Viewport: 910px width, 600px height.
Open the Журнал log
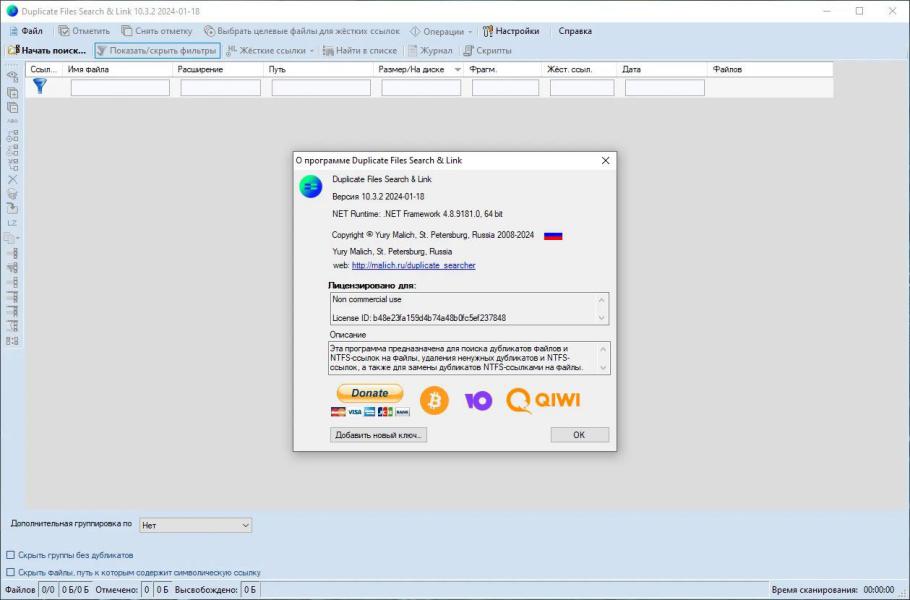pyautogui.click(x=430, y=50)
